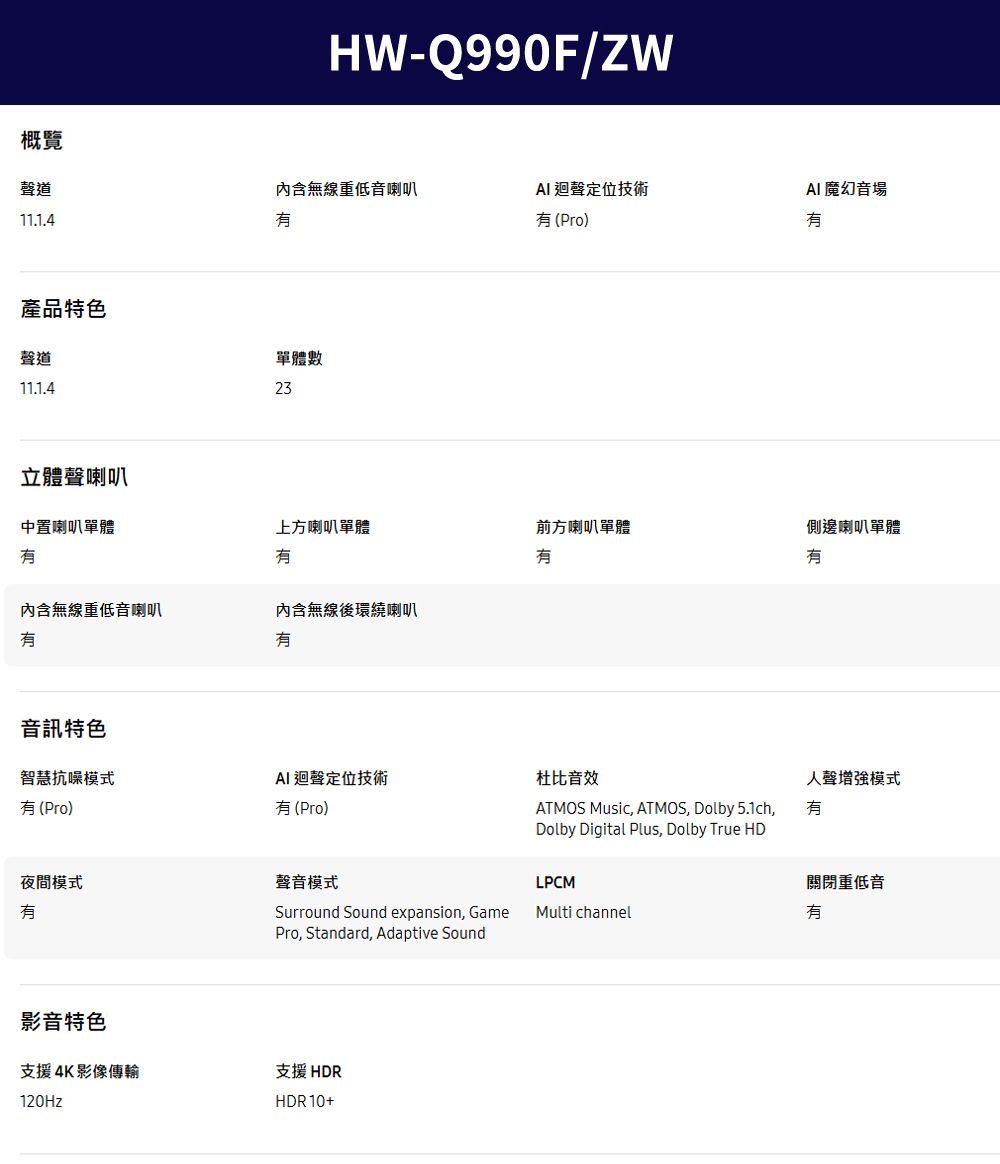Select the 11.1.4 value under 概覽
The height and width of the screenshot is (1164, 1000).
pos(37,220)
